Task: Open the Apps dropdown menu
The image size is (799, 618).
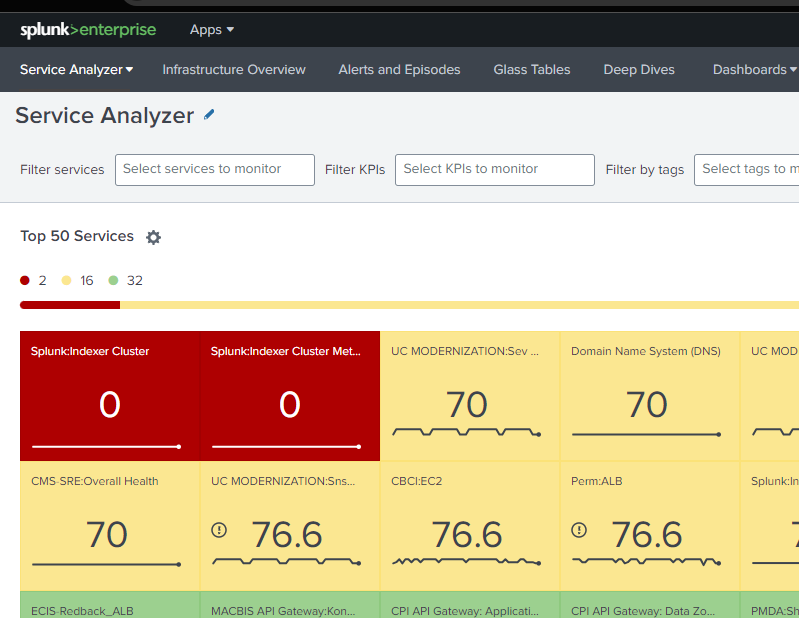Action: tap(211, 30)
